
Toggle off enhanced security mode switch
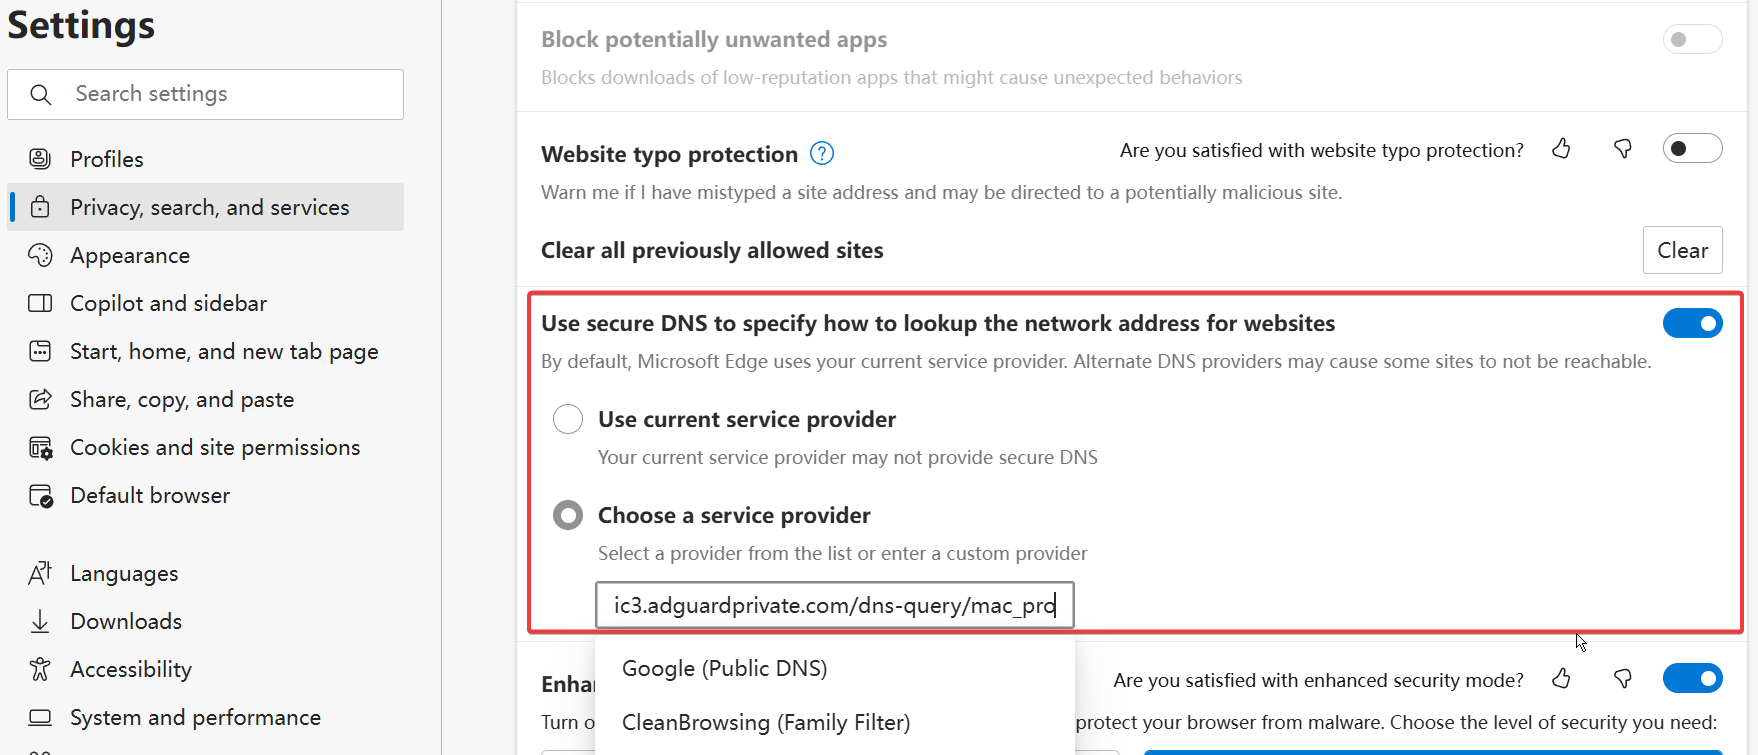pyautogui.click(x=1692, y=679)
